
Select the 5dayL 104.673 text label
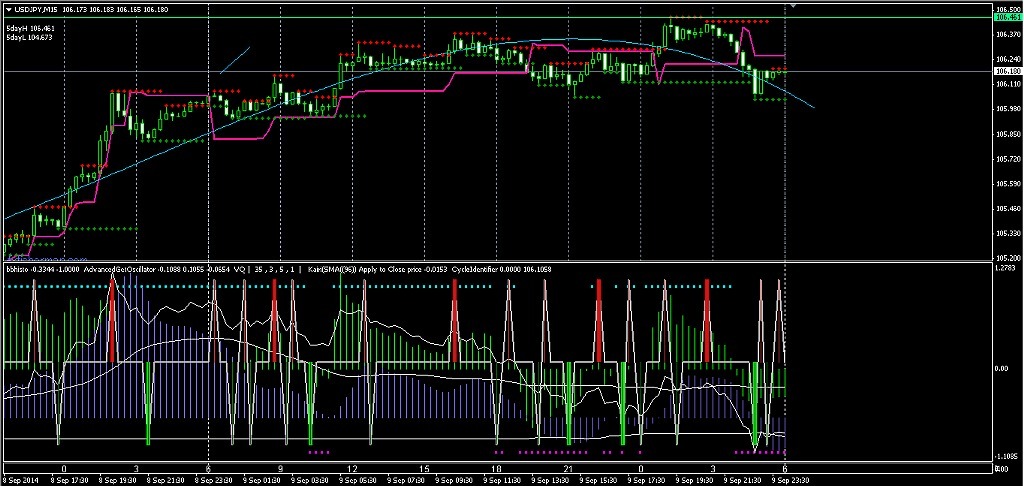pos(30,38)
